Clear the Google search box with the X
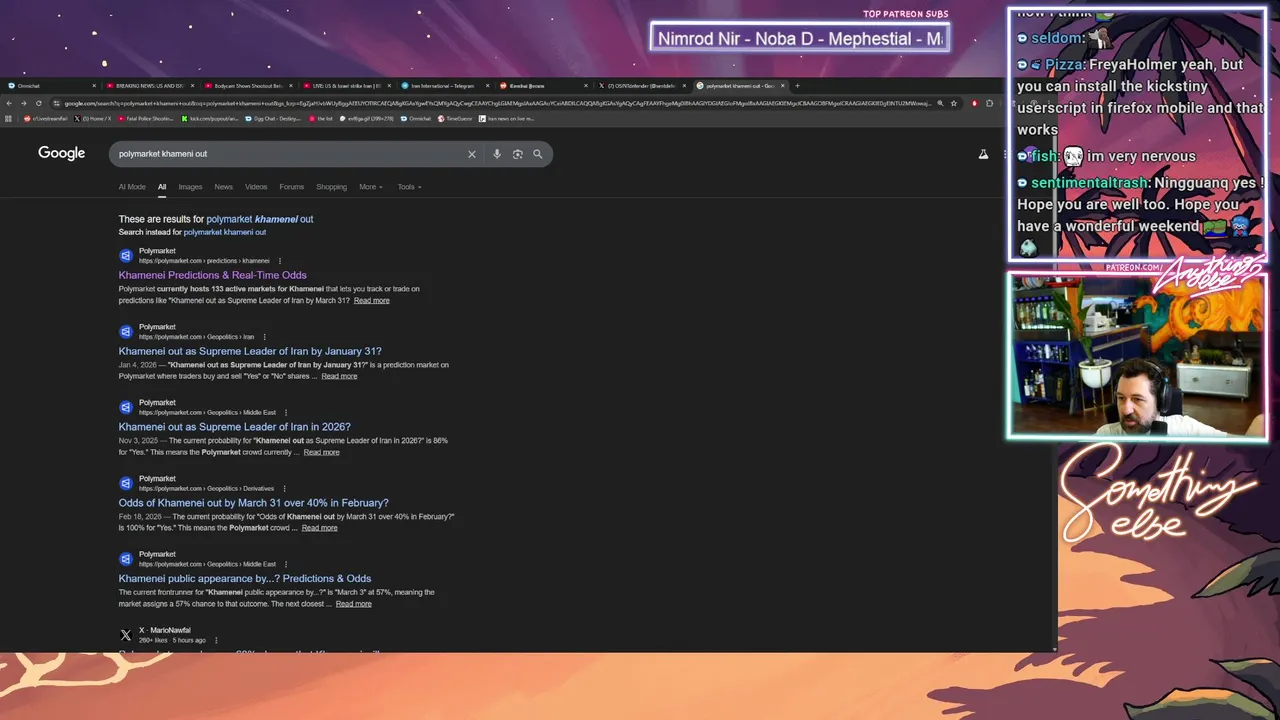 tap(472, 154)
